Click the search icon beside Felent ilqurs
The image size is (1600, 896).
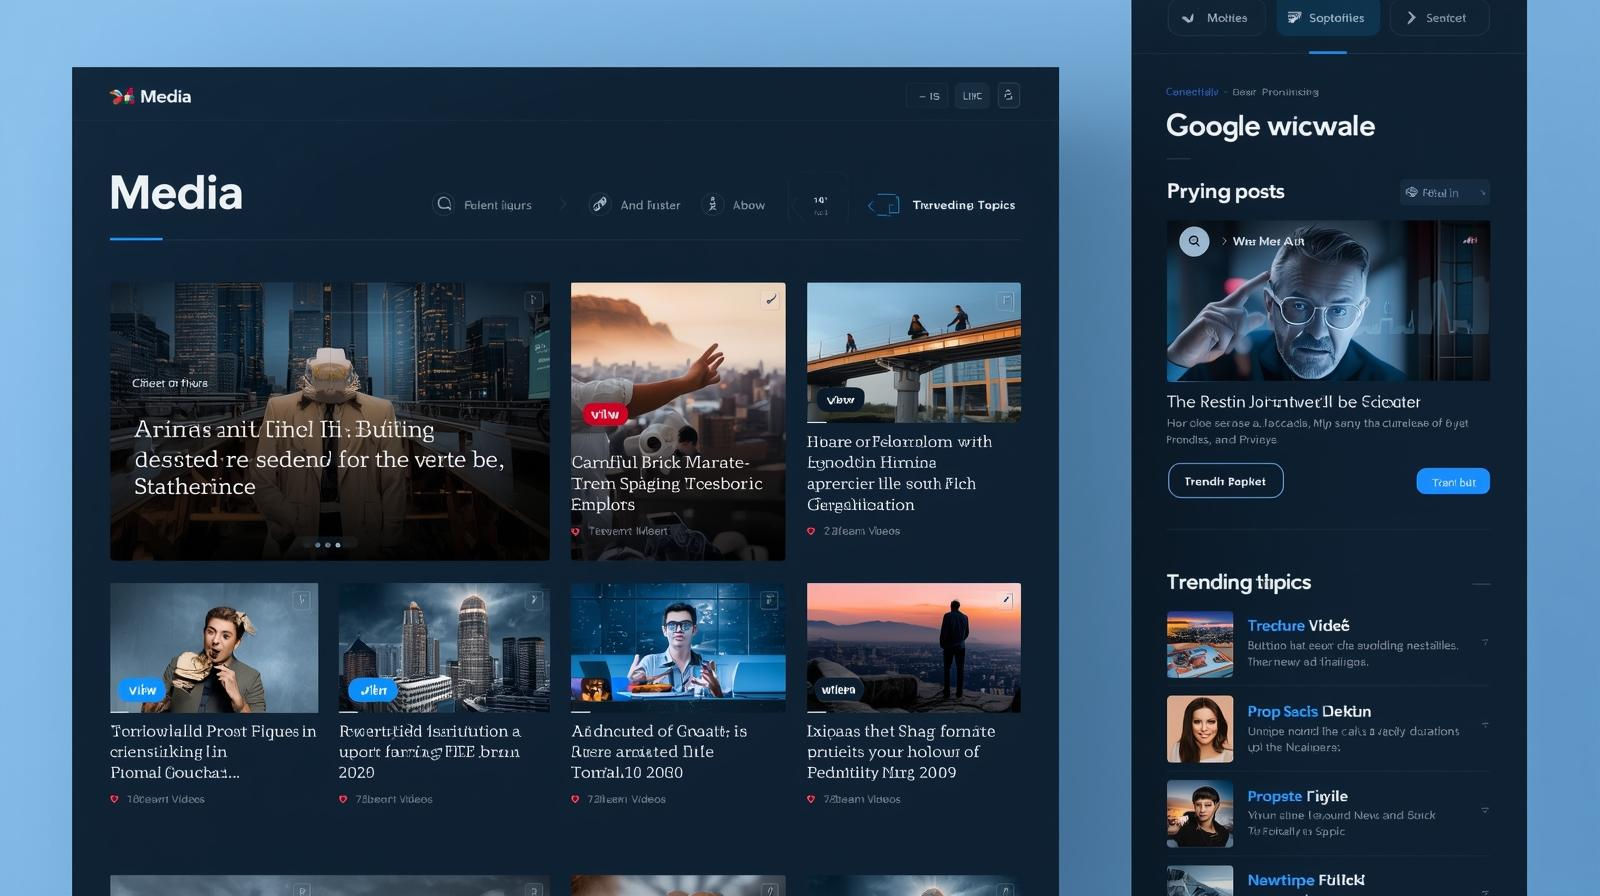[444, 204]
